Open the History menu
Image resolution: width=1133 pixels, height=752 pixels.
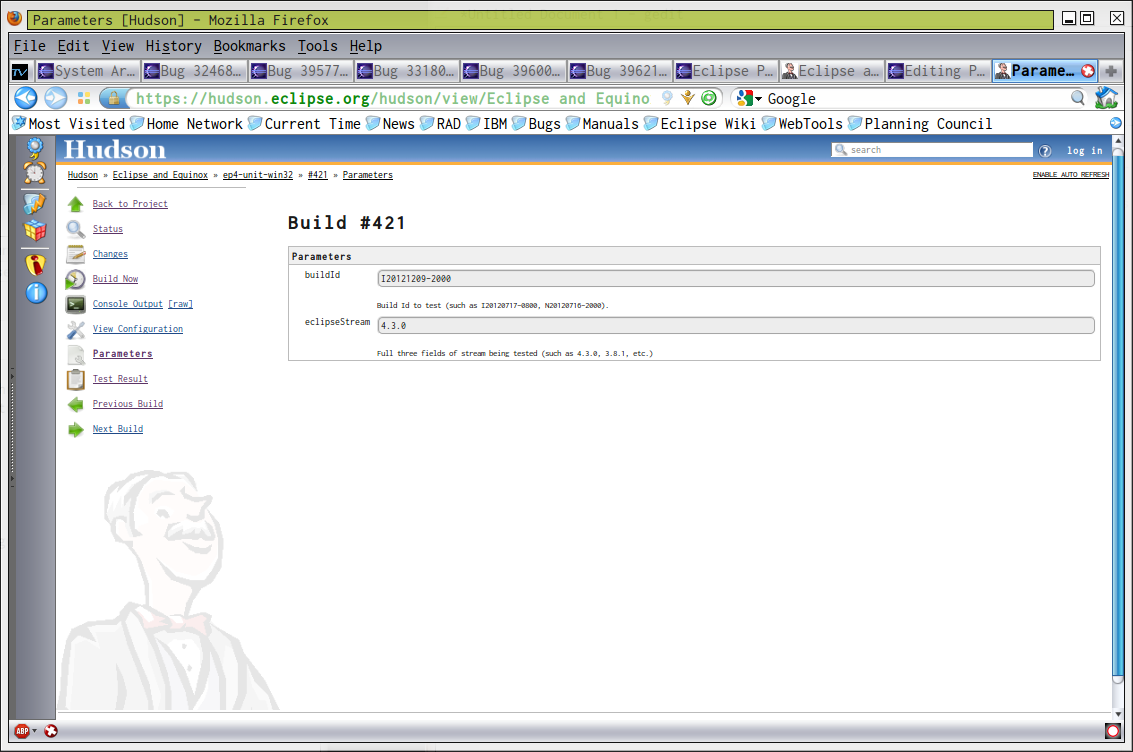[x=173, y=46]
